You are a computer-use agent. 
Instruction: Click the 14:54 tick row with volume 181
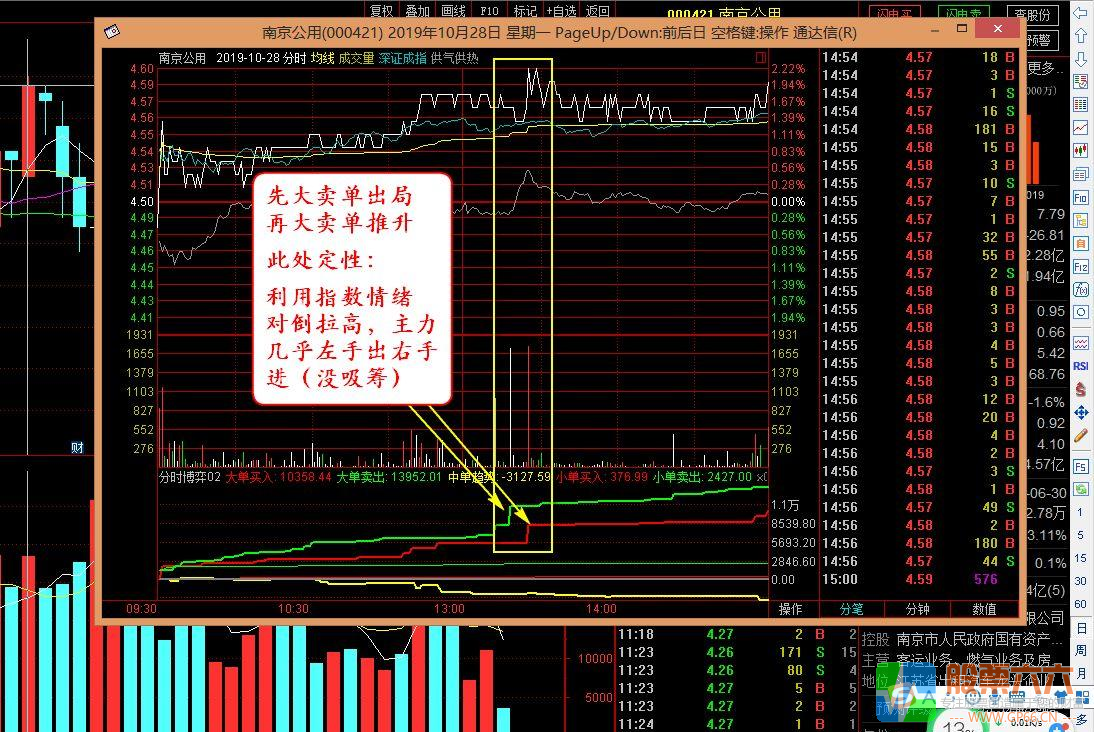pyautogui.click(x=918, y=129)
